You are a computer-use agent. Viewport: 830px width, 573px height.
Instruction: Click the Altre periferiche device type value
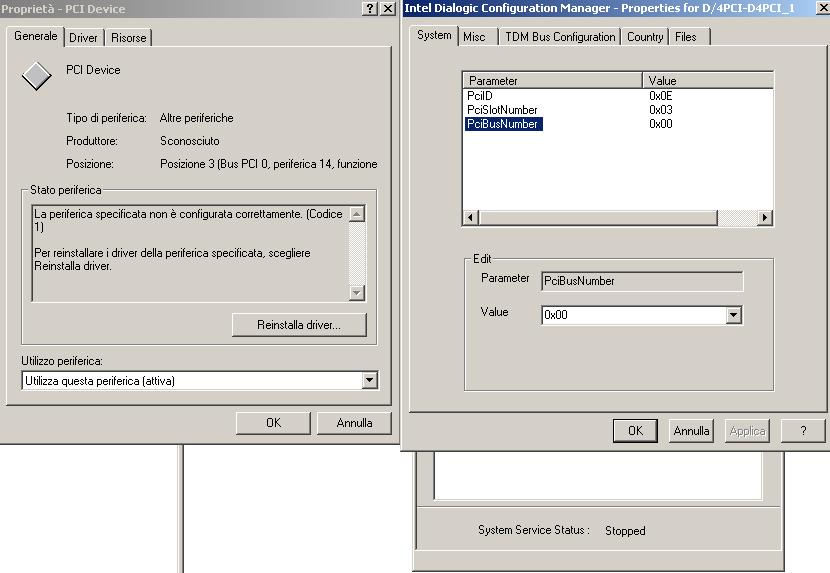tap(196, 118)
